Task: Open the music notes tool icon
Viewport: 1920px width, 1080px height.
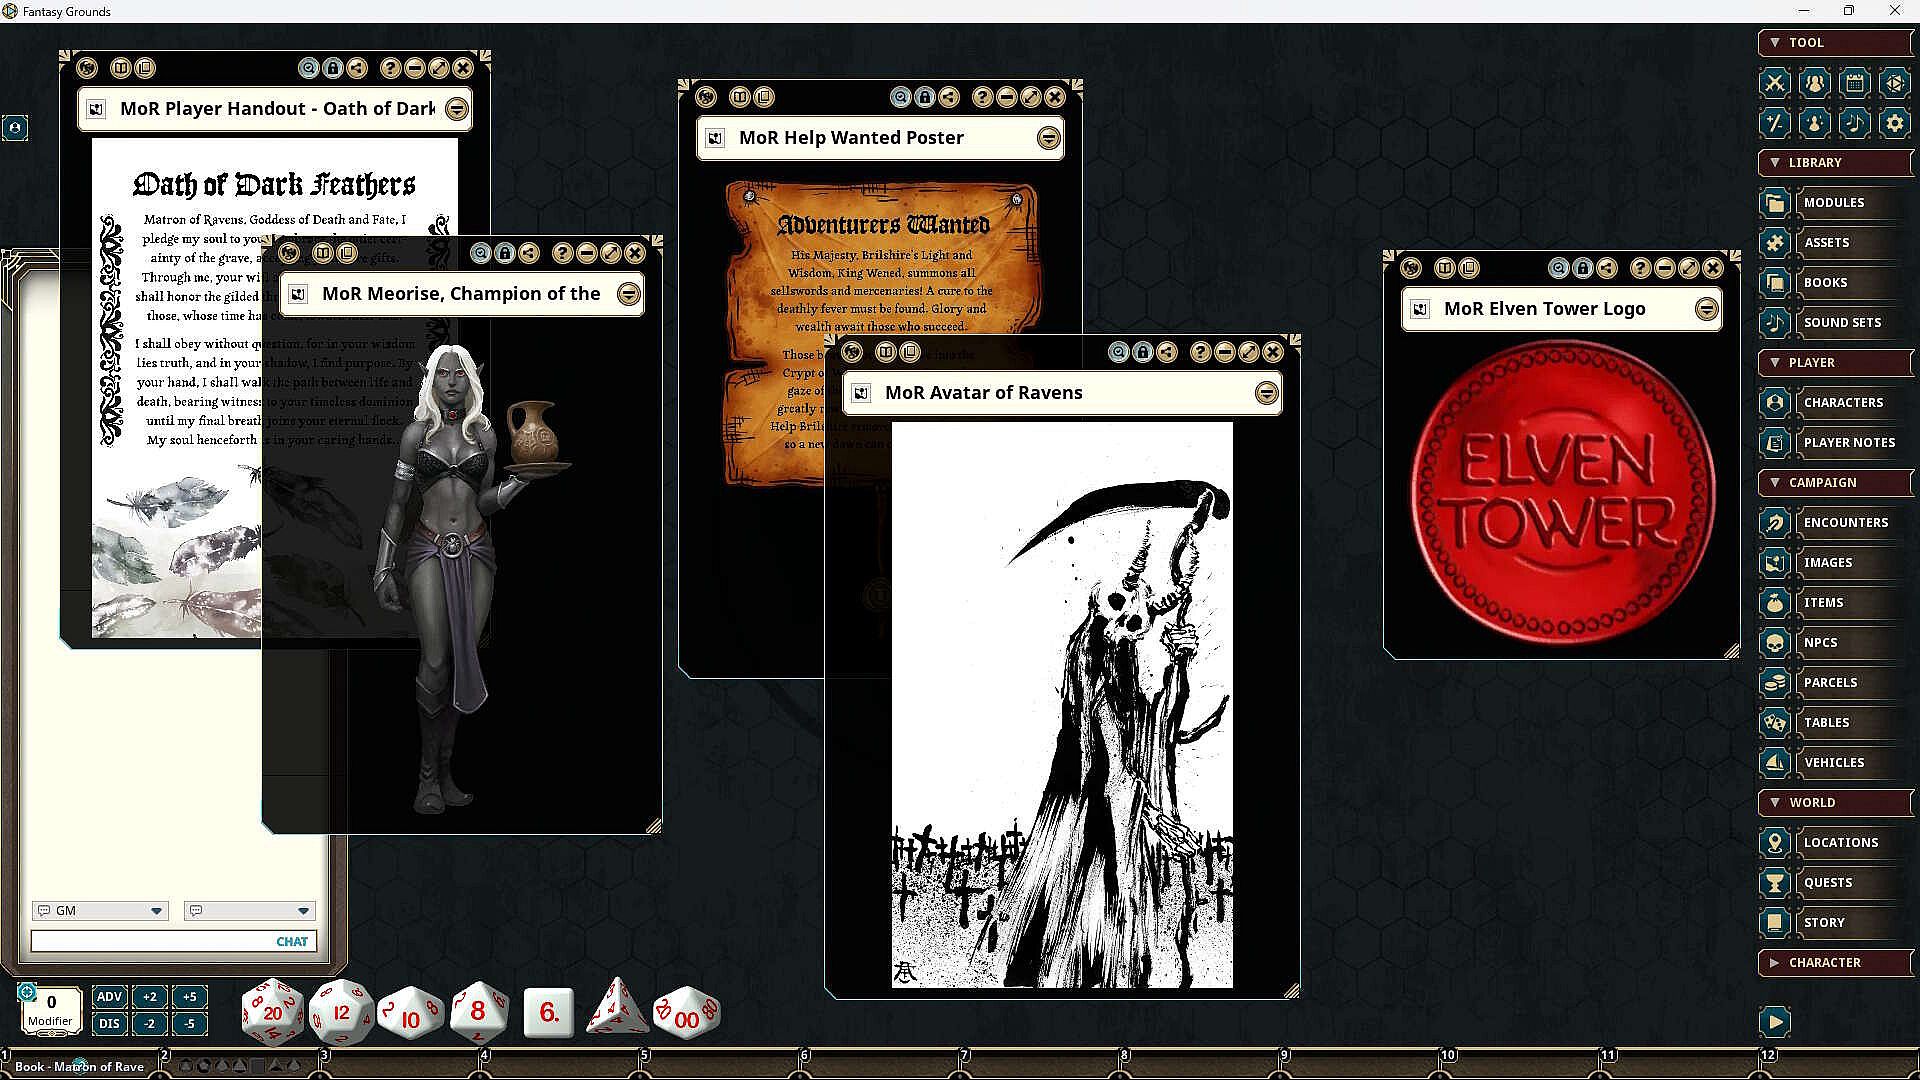Action: [1855, 123]
